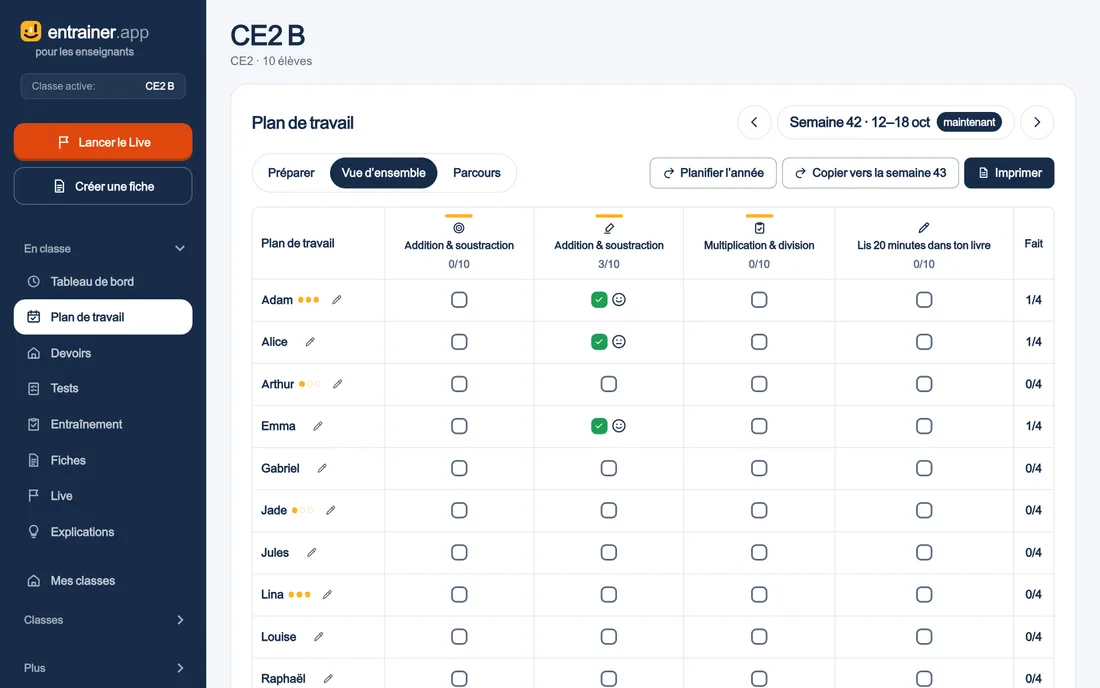
Task: Check Arthur's second Addition & soustraction box
Action: tap(609, 384)
